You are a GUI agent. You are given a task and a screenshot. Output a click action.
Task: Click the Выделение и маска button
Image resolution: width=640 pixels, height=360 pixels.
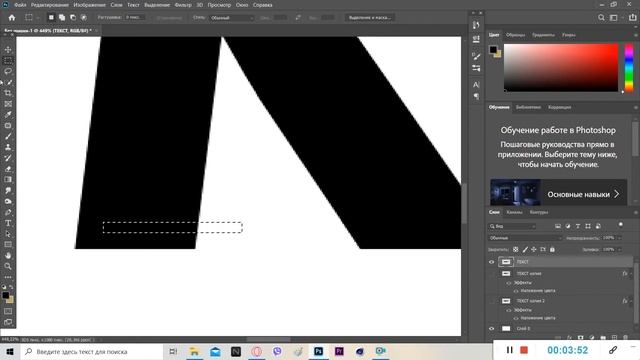coord(369,18)
